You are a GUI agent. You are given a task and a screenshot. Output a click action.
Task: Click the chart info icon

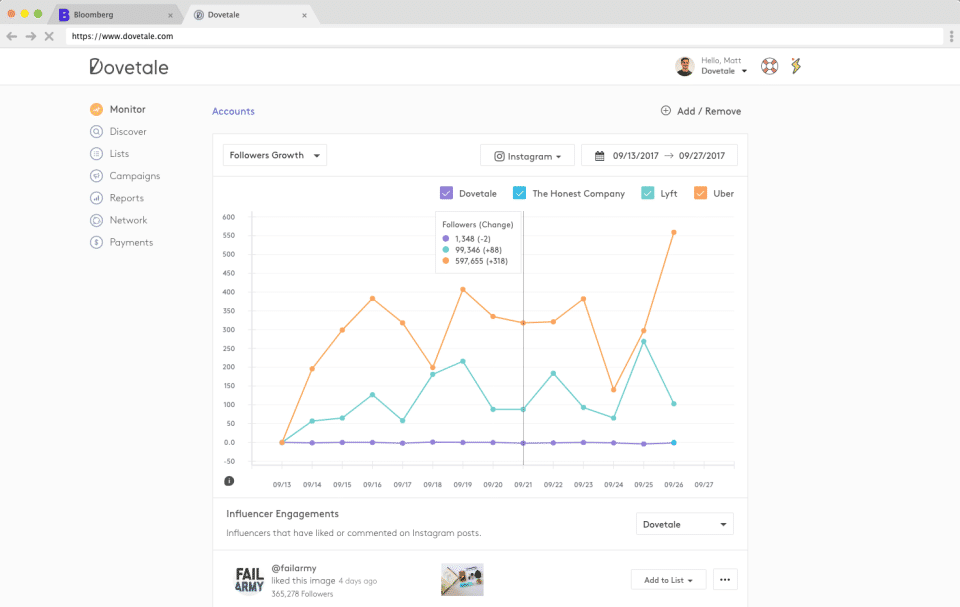(x=230, y=481)
